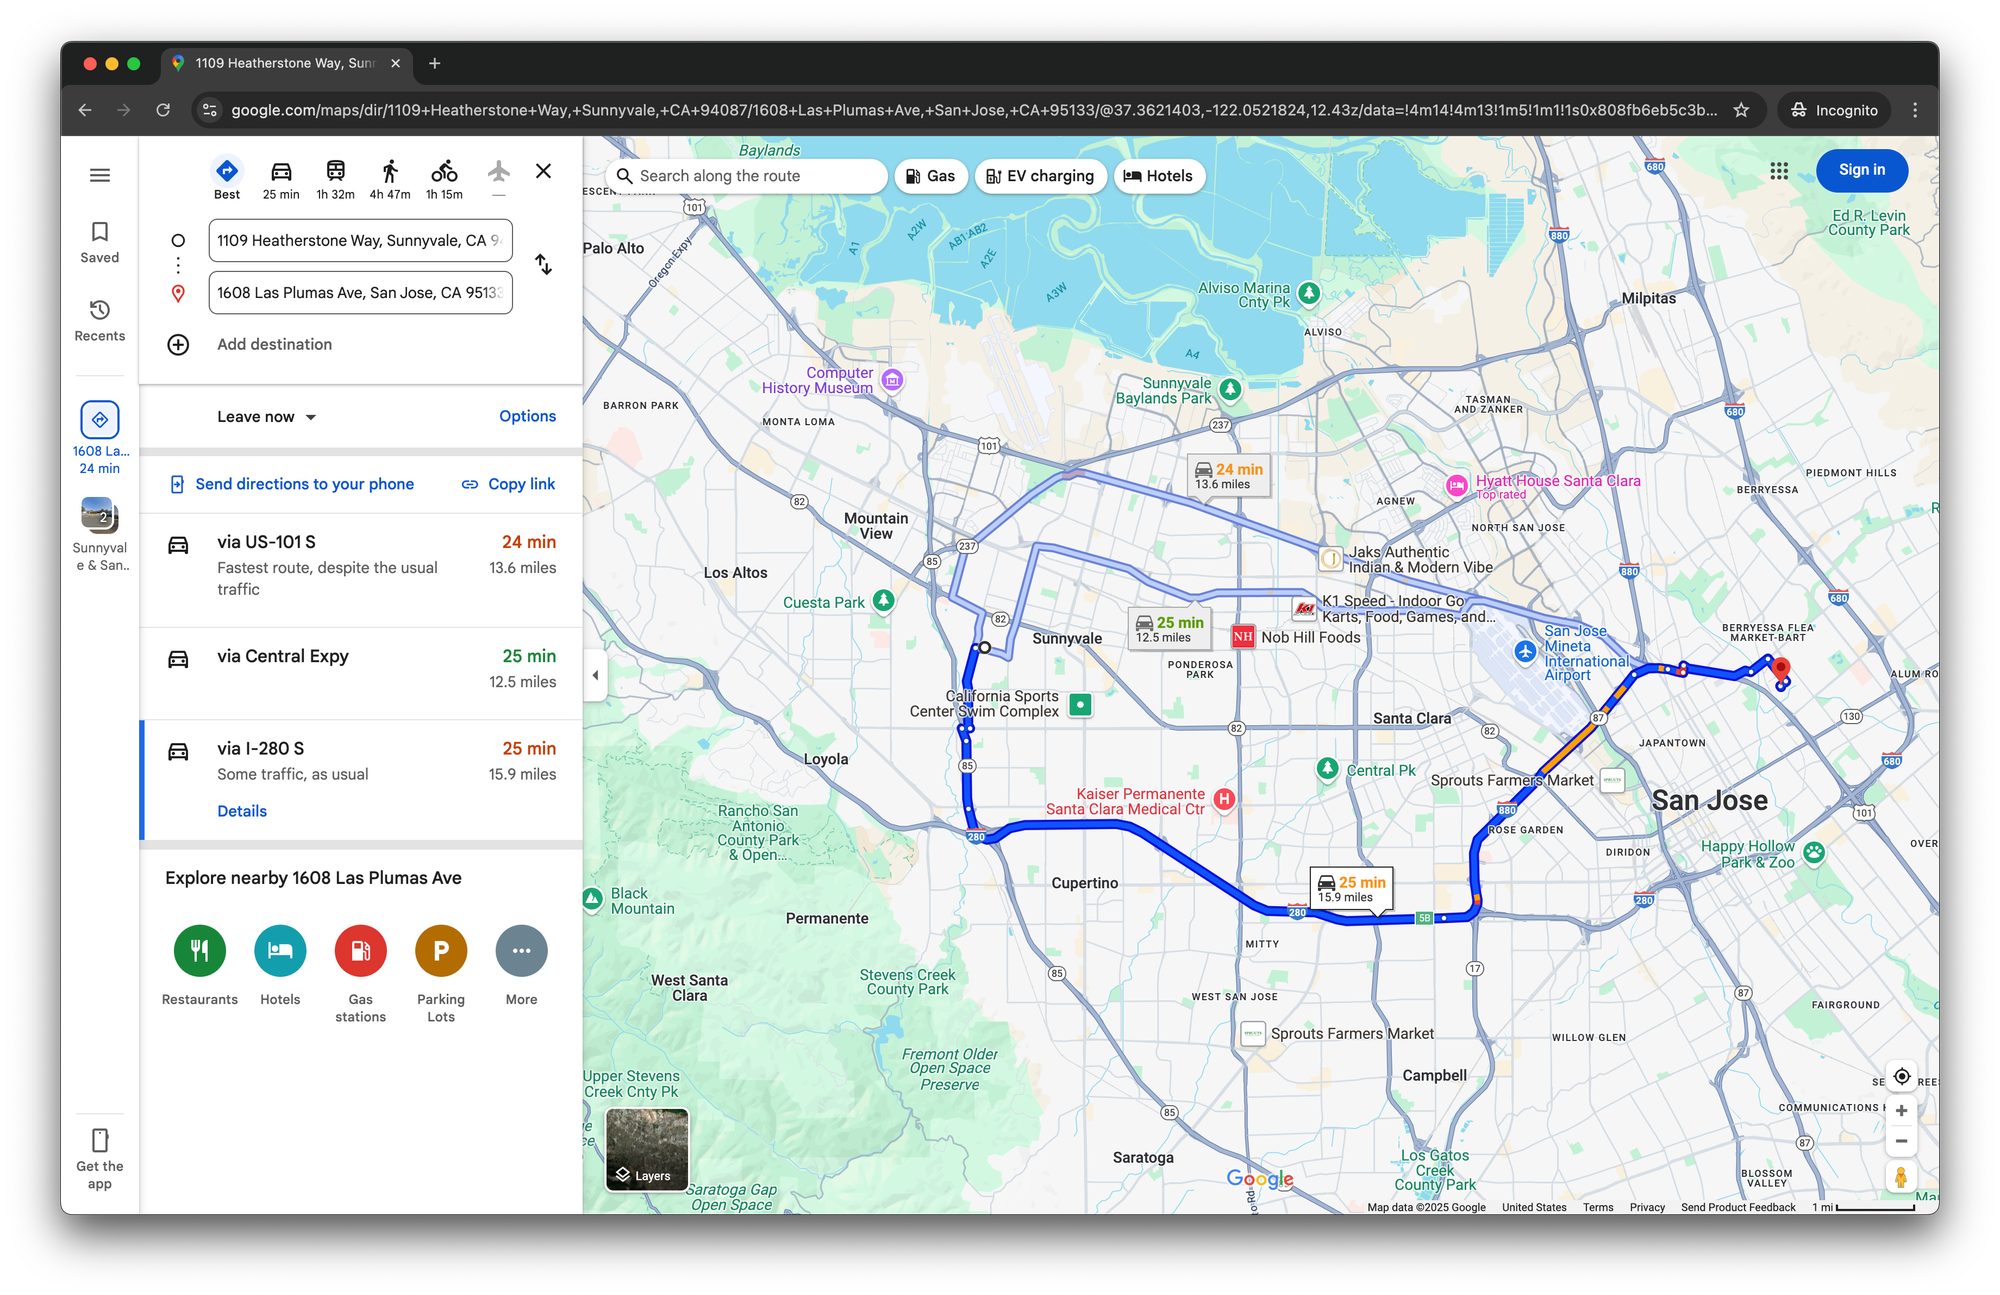Swap starting point and destination
Viewport: 2000px width, 1295px height.
[x=543, y=265]
